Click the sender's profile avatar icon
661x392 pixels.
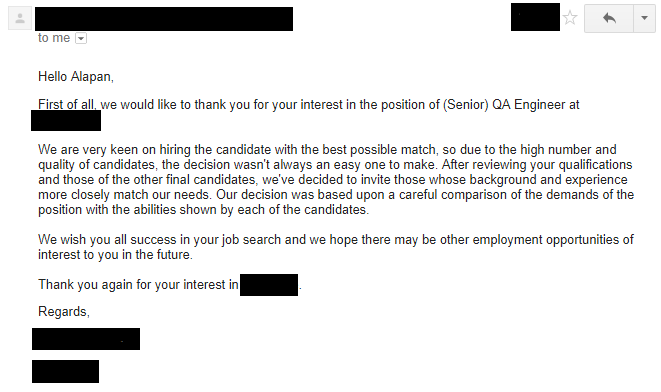pyautogui.click(x=20, y=19)
